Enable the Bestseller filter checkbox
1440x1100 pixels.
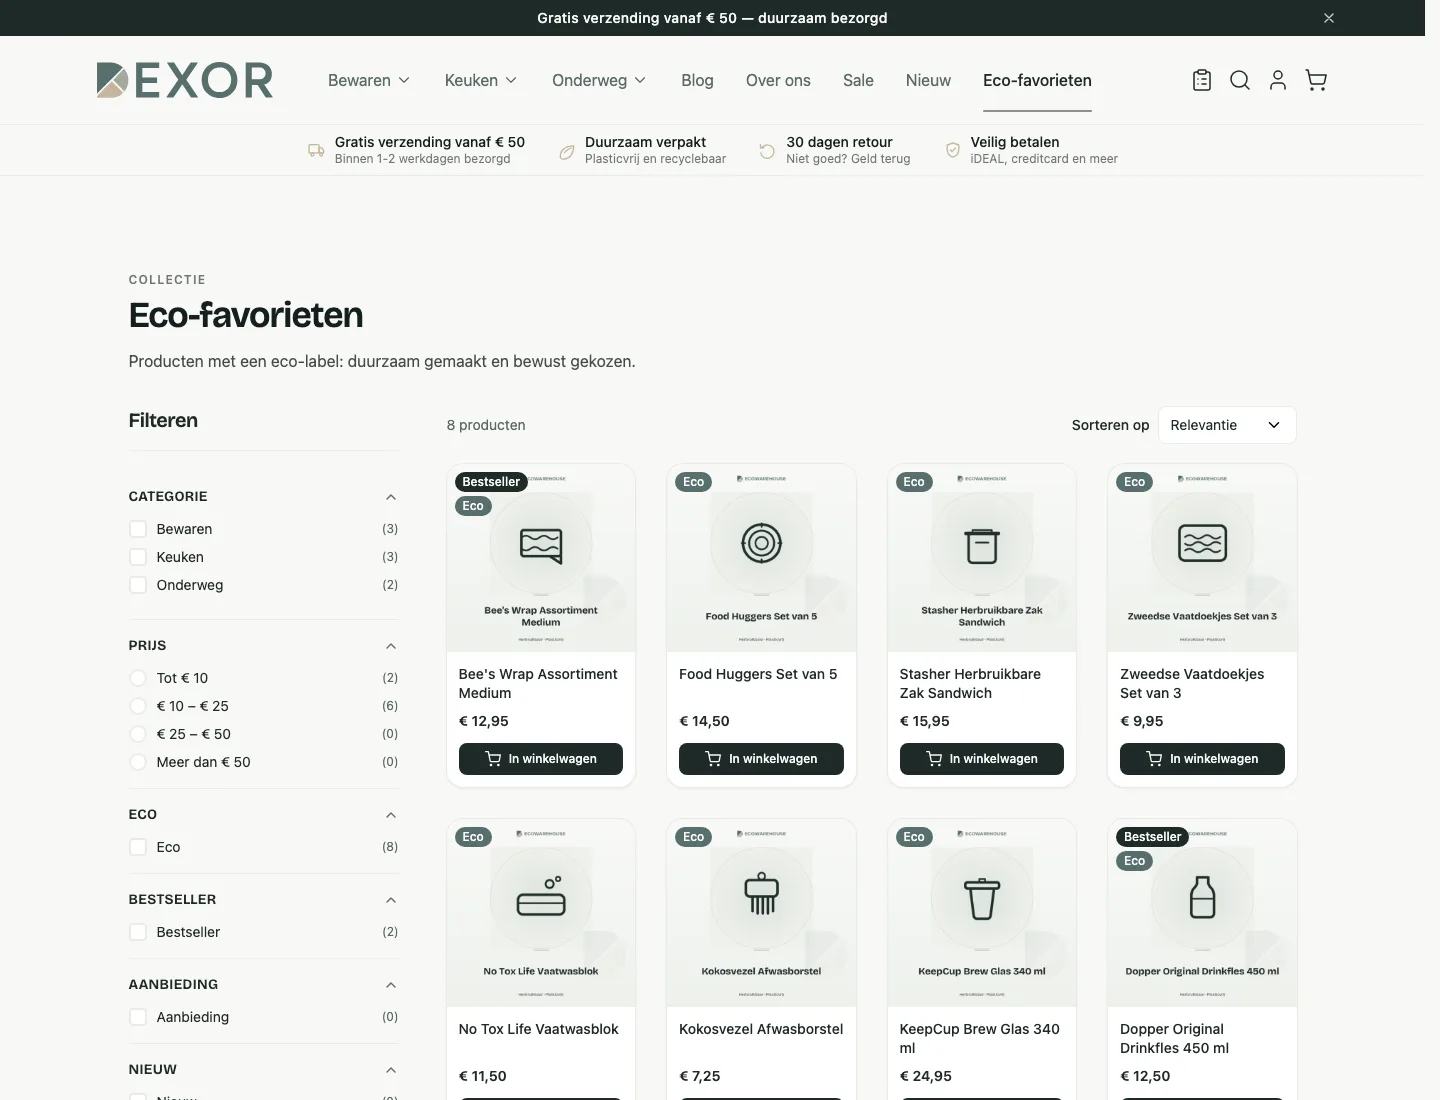(x=138, y=932)
